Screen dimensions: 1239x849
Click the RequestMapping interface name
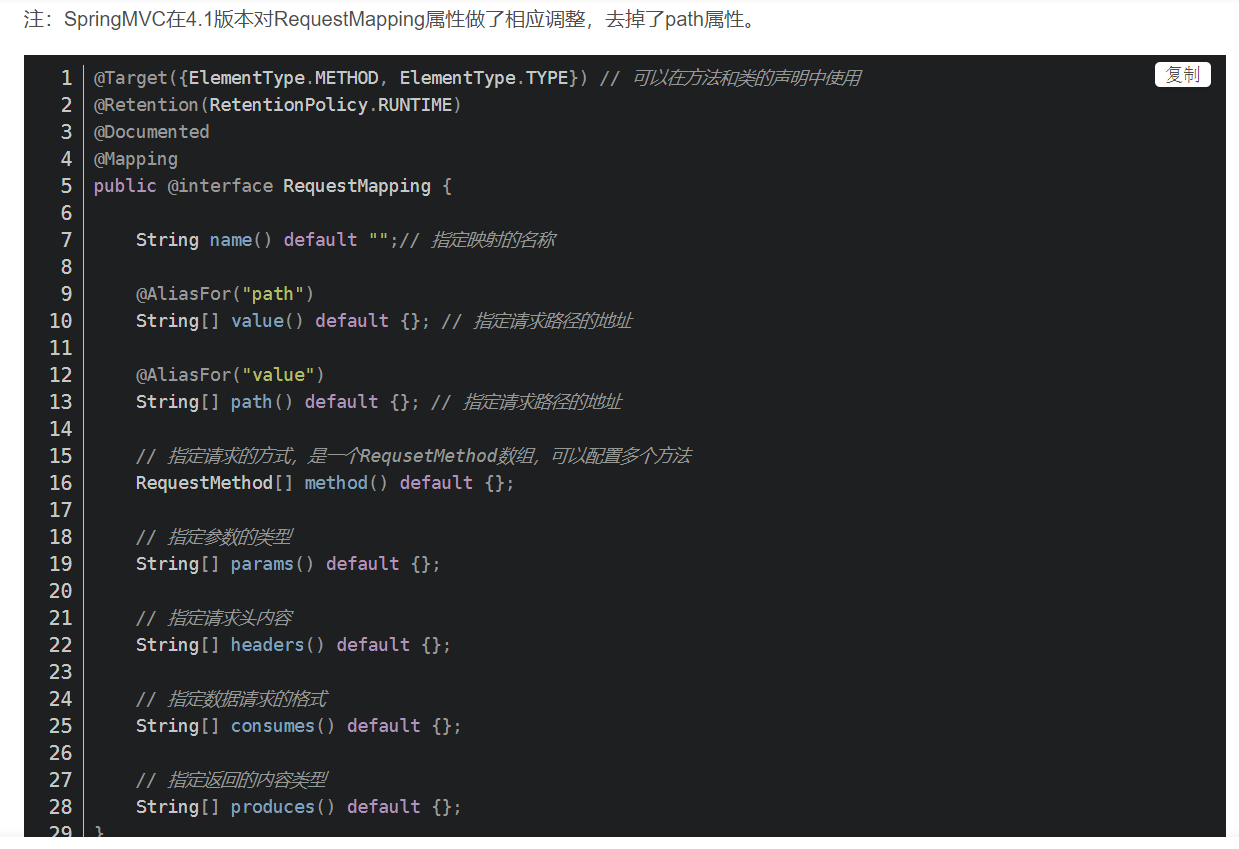point(357,186)
